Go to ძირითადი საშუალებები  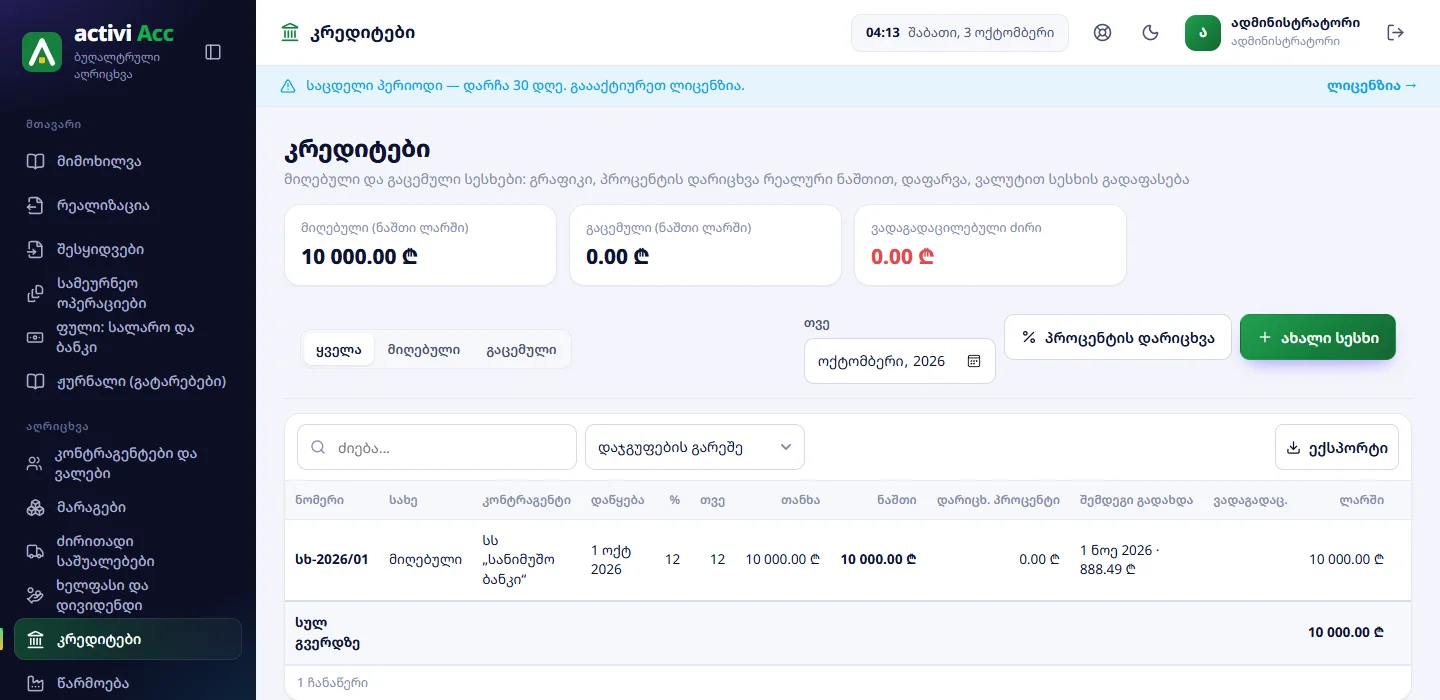coord(128,551)
